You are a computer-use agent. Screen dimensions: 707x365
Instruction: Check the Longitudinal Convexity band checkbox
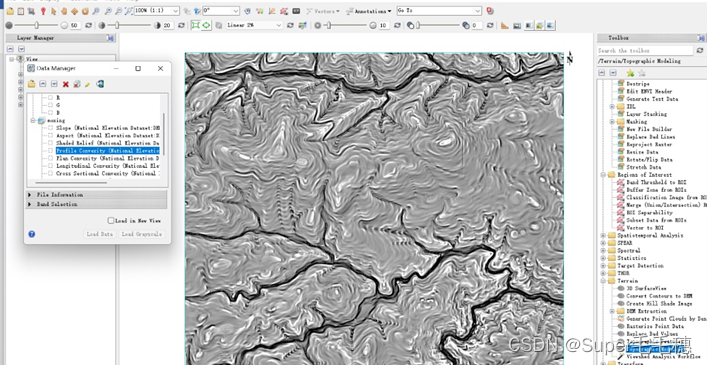pos(50,166)
